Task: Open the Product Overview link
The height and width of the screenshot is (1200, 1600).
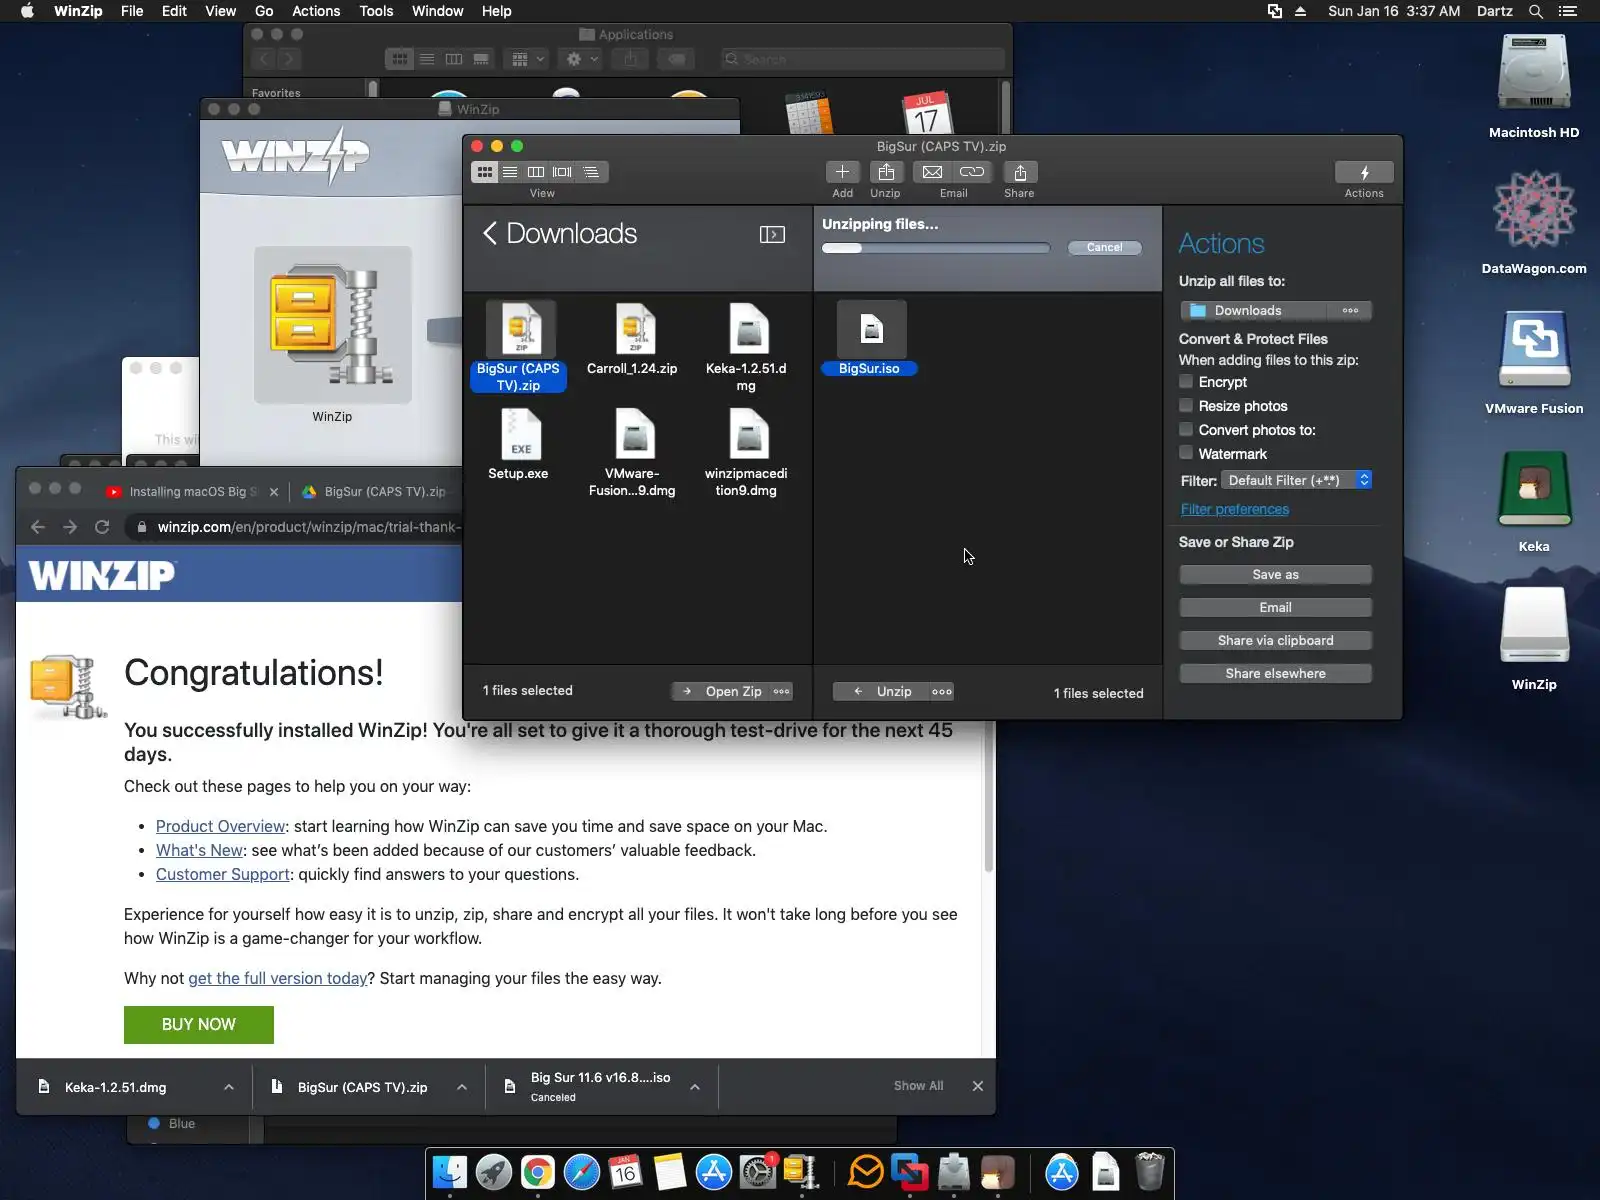Action: (x=221, y=826)
